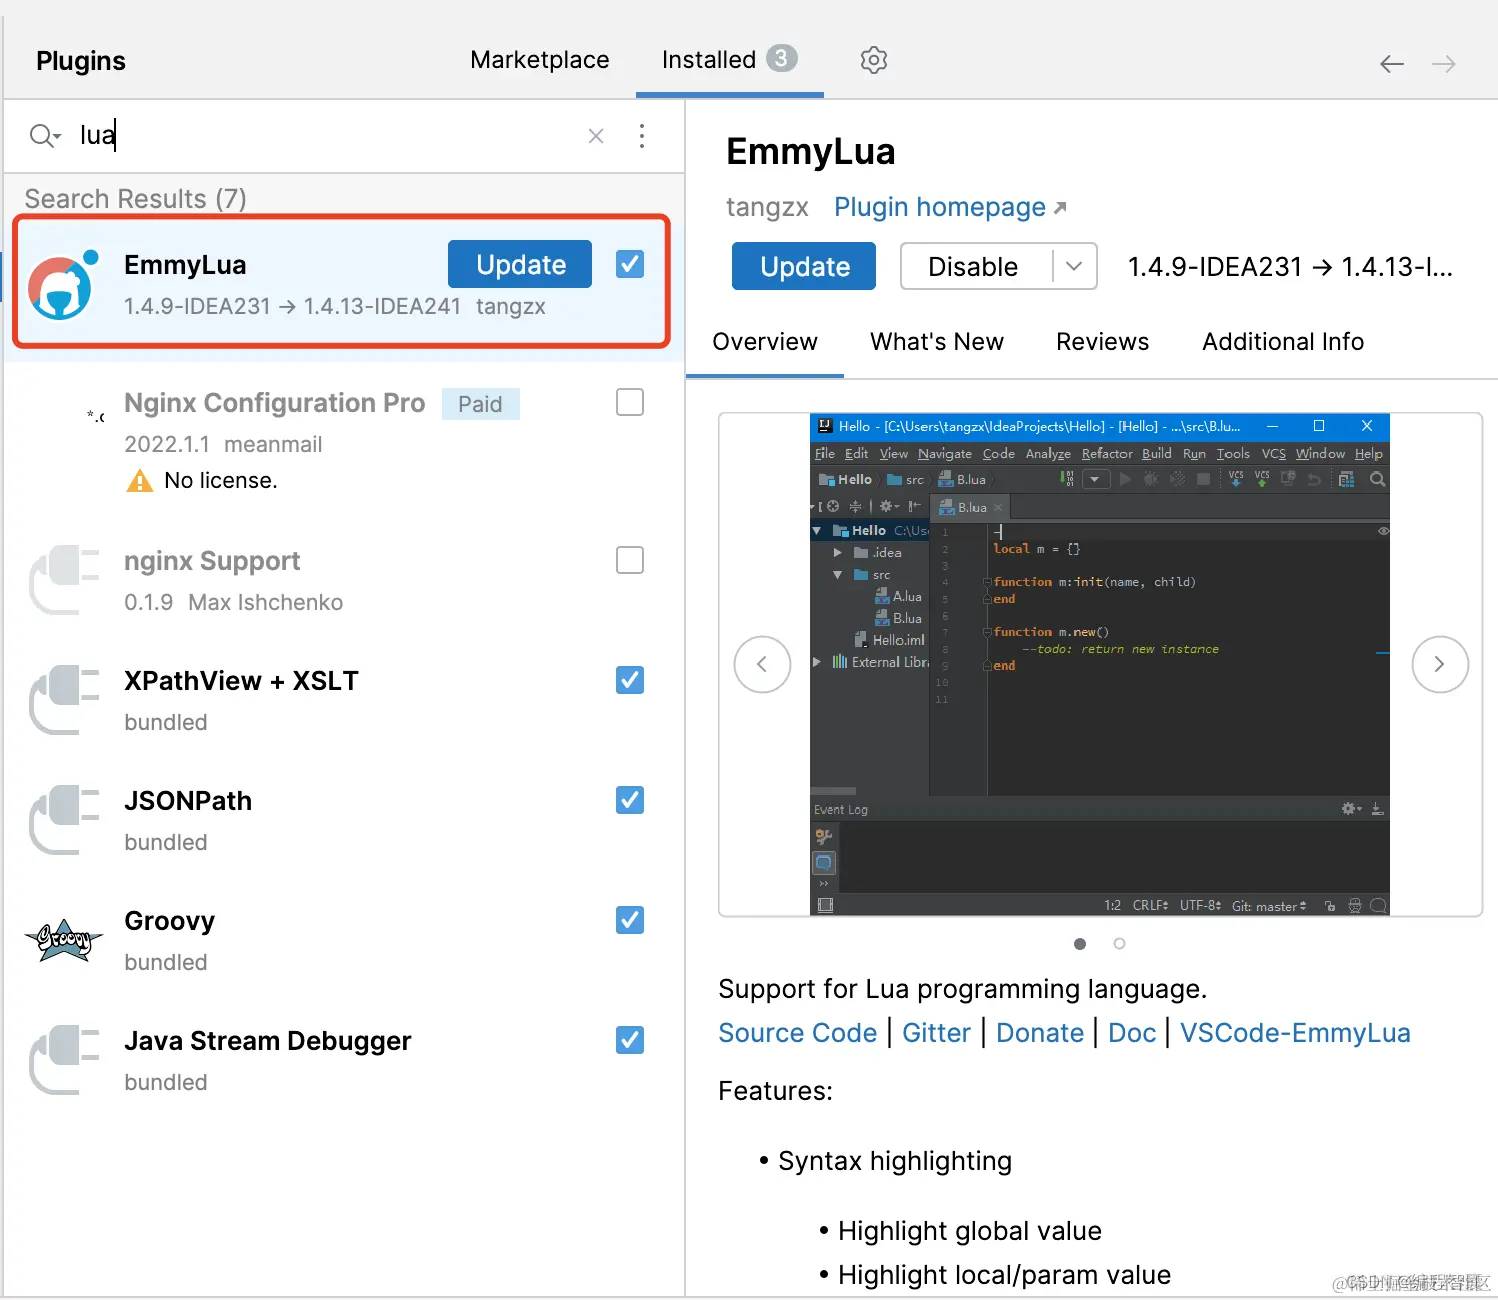The width and height of the screenshot is (1498, 1300).
Task: Switch to the Marketplace tab
Action: point(540,60)
